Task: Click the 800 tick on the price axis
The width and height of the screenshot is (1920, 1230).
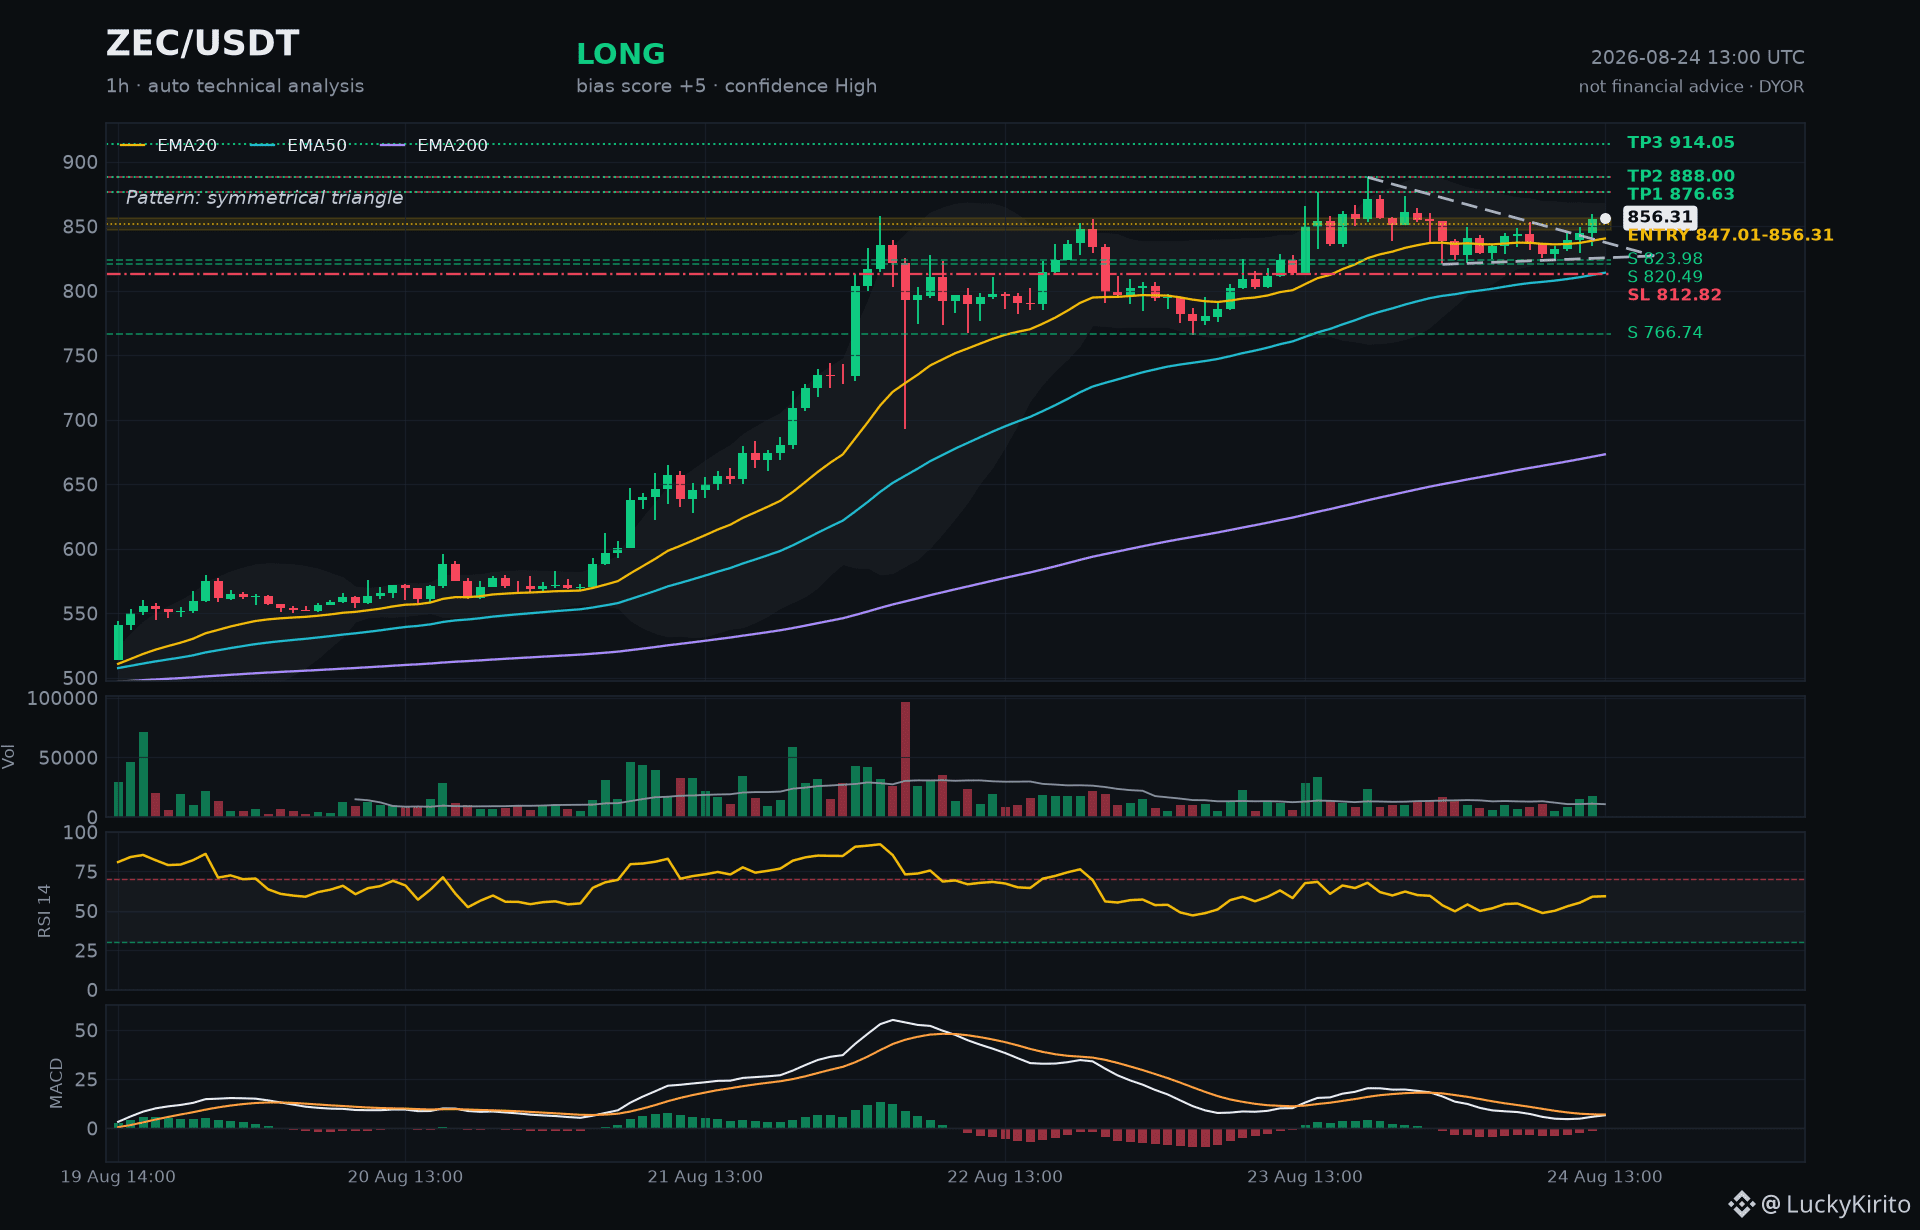Action: click(x=80, y=292)
